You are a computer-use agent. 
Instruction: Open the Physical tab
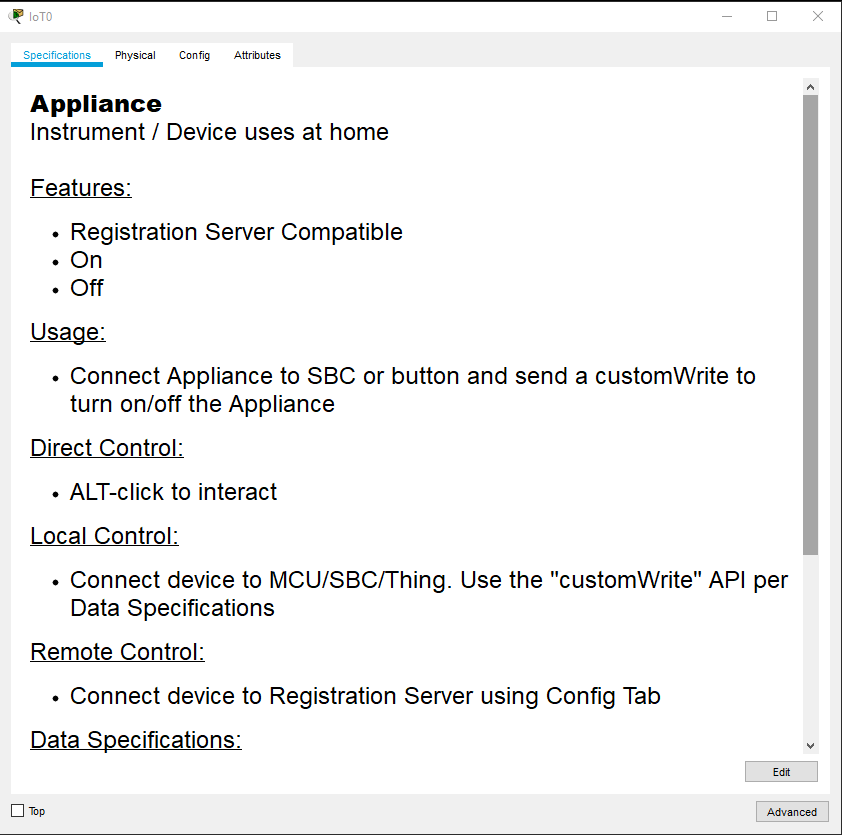(135, 55)
